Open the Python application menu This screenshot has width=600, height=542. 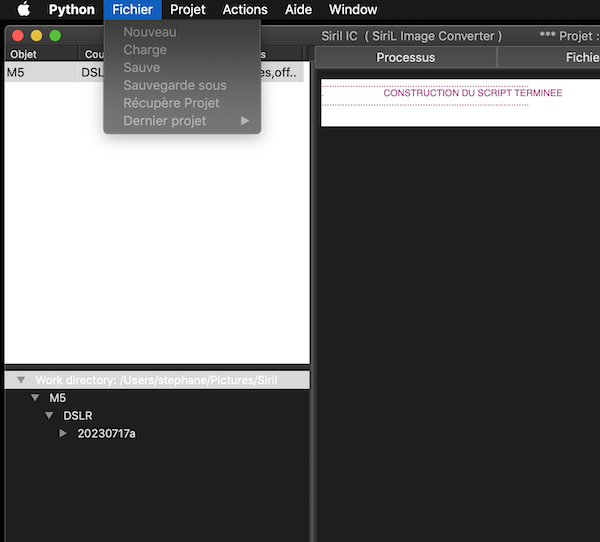[x=72, y=10]
